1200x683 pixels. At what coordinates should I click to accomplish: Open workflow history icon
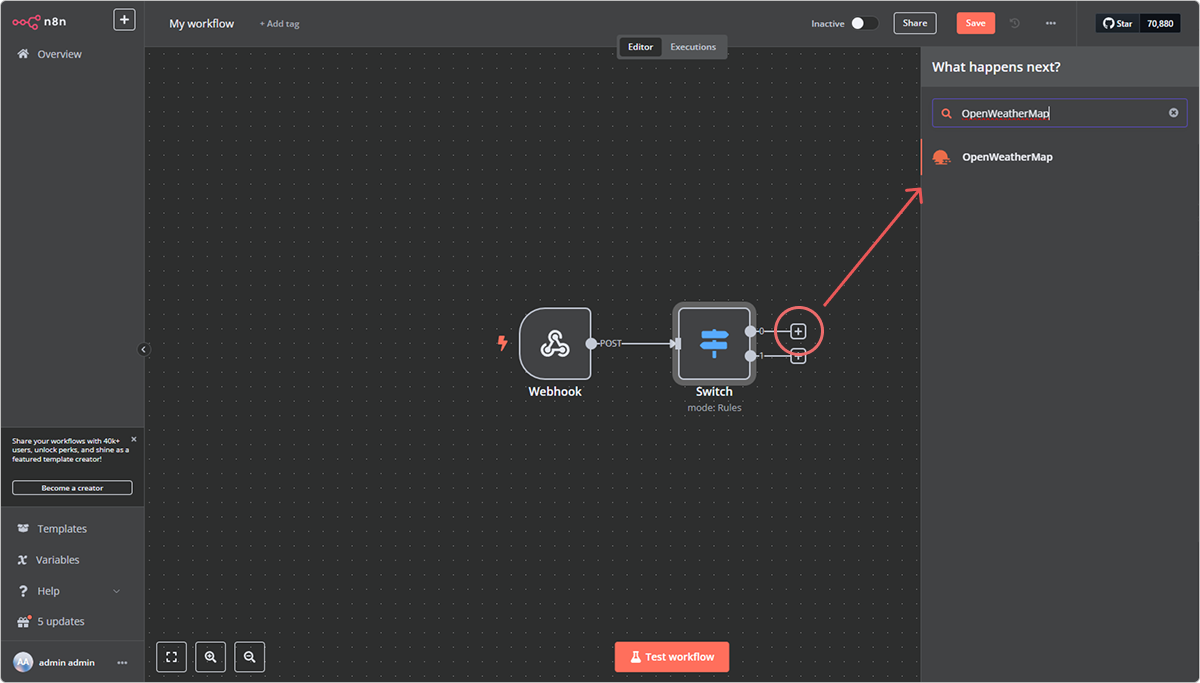click(x=1015, y=23)
